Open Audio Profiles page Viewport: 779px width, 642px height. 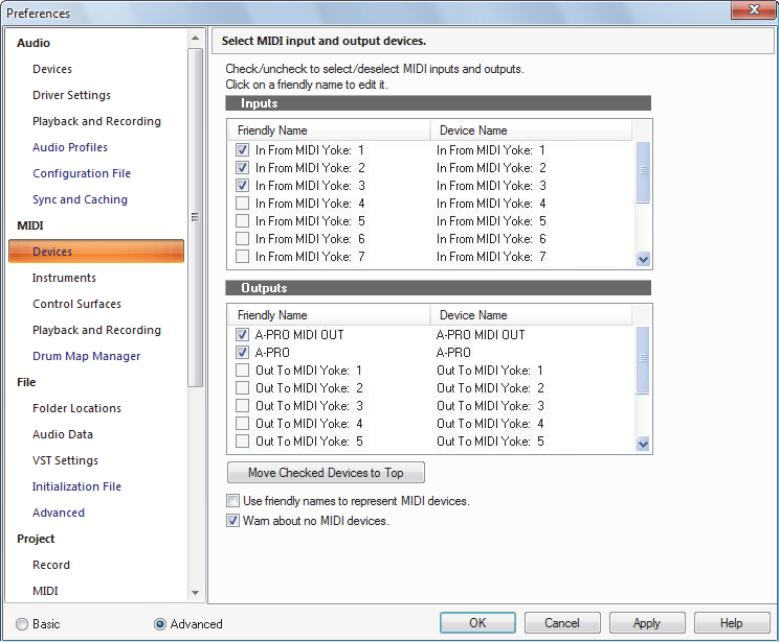[x=70, y=147]
